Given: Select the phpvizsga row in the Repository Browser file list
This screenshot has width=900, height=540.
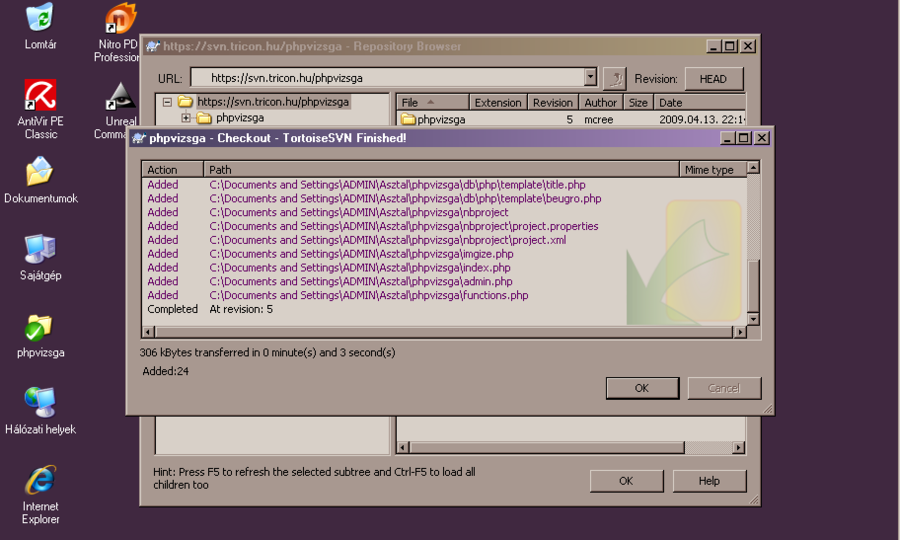Looking at the screenshot, I should coord(571,119).
